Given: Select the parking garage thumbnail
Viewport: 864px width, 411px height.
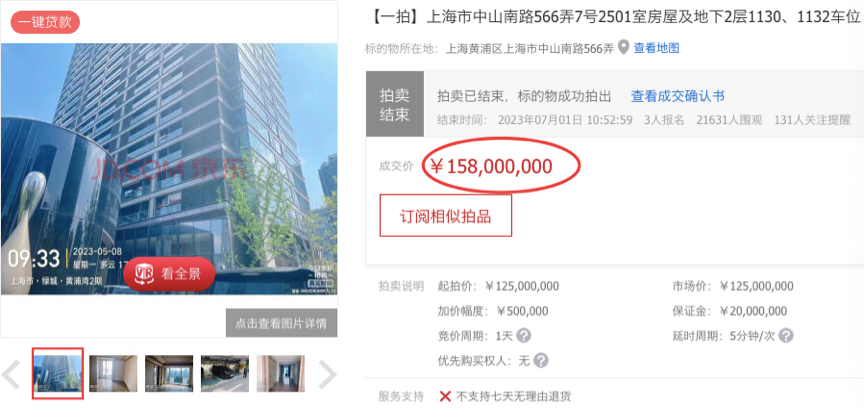Looking at the screenshot, I should tap(225, 374).
